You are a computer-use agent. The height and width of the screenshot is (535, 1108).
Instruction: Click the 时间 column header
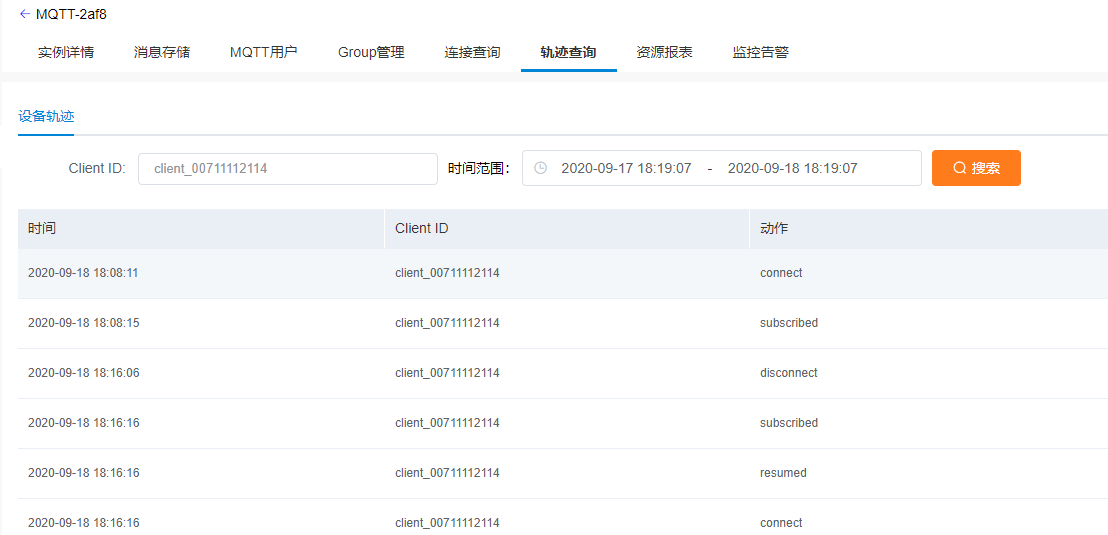click(x=42, y=228)
